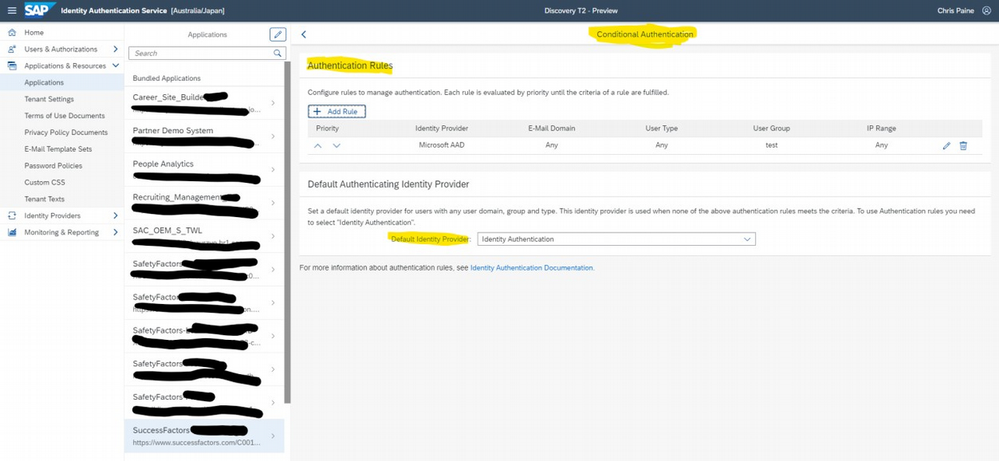Viewport: 999px width, 461px height.
Task: Move rule priority down
Action: coord(336,146)
